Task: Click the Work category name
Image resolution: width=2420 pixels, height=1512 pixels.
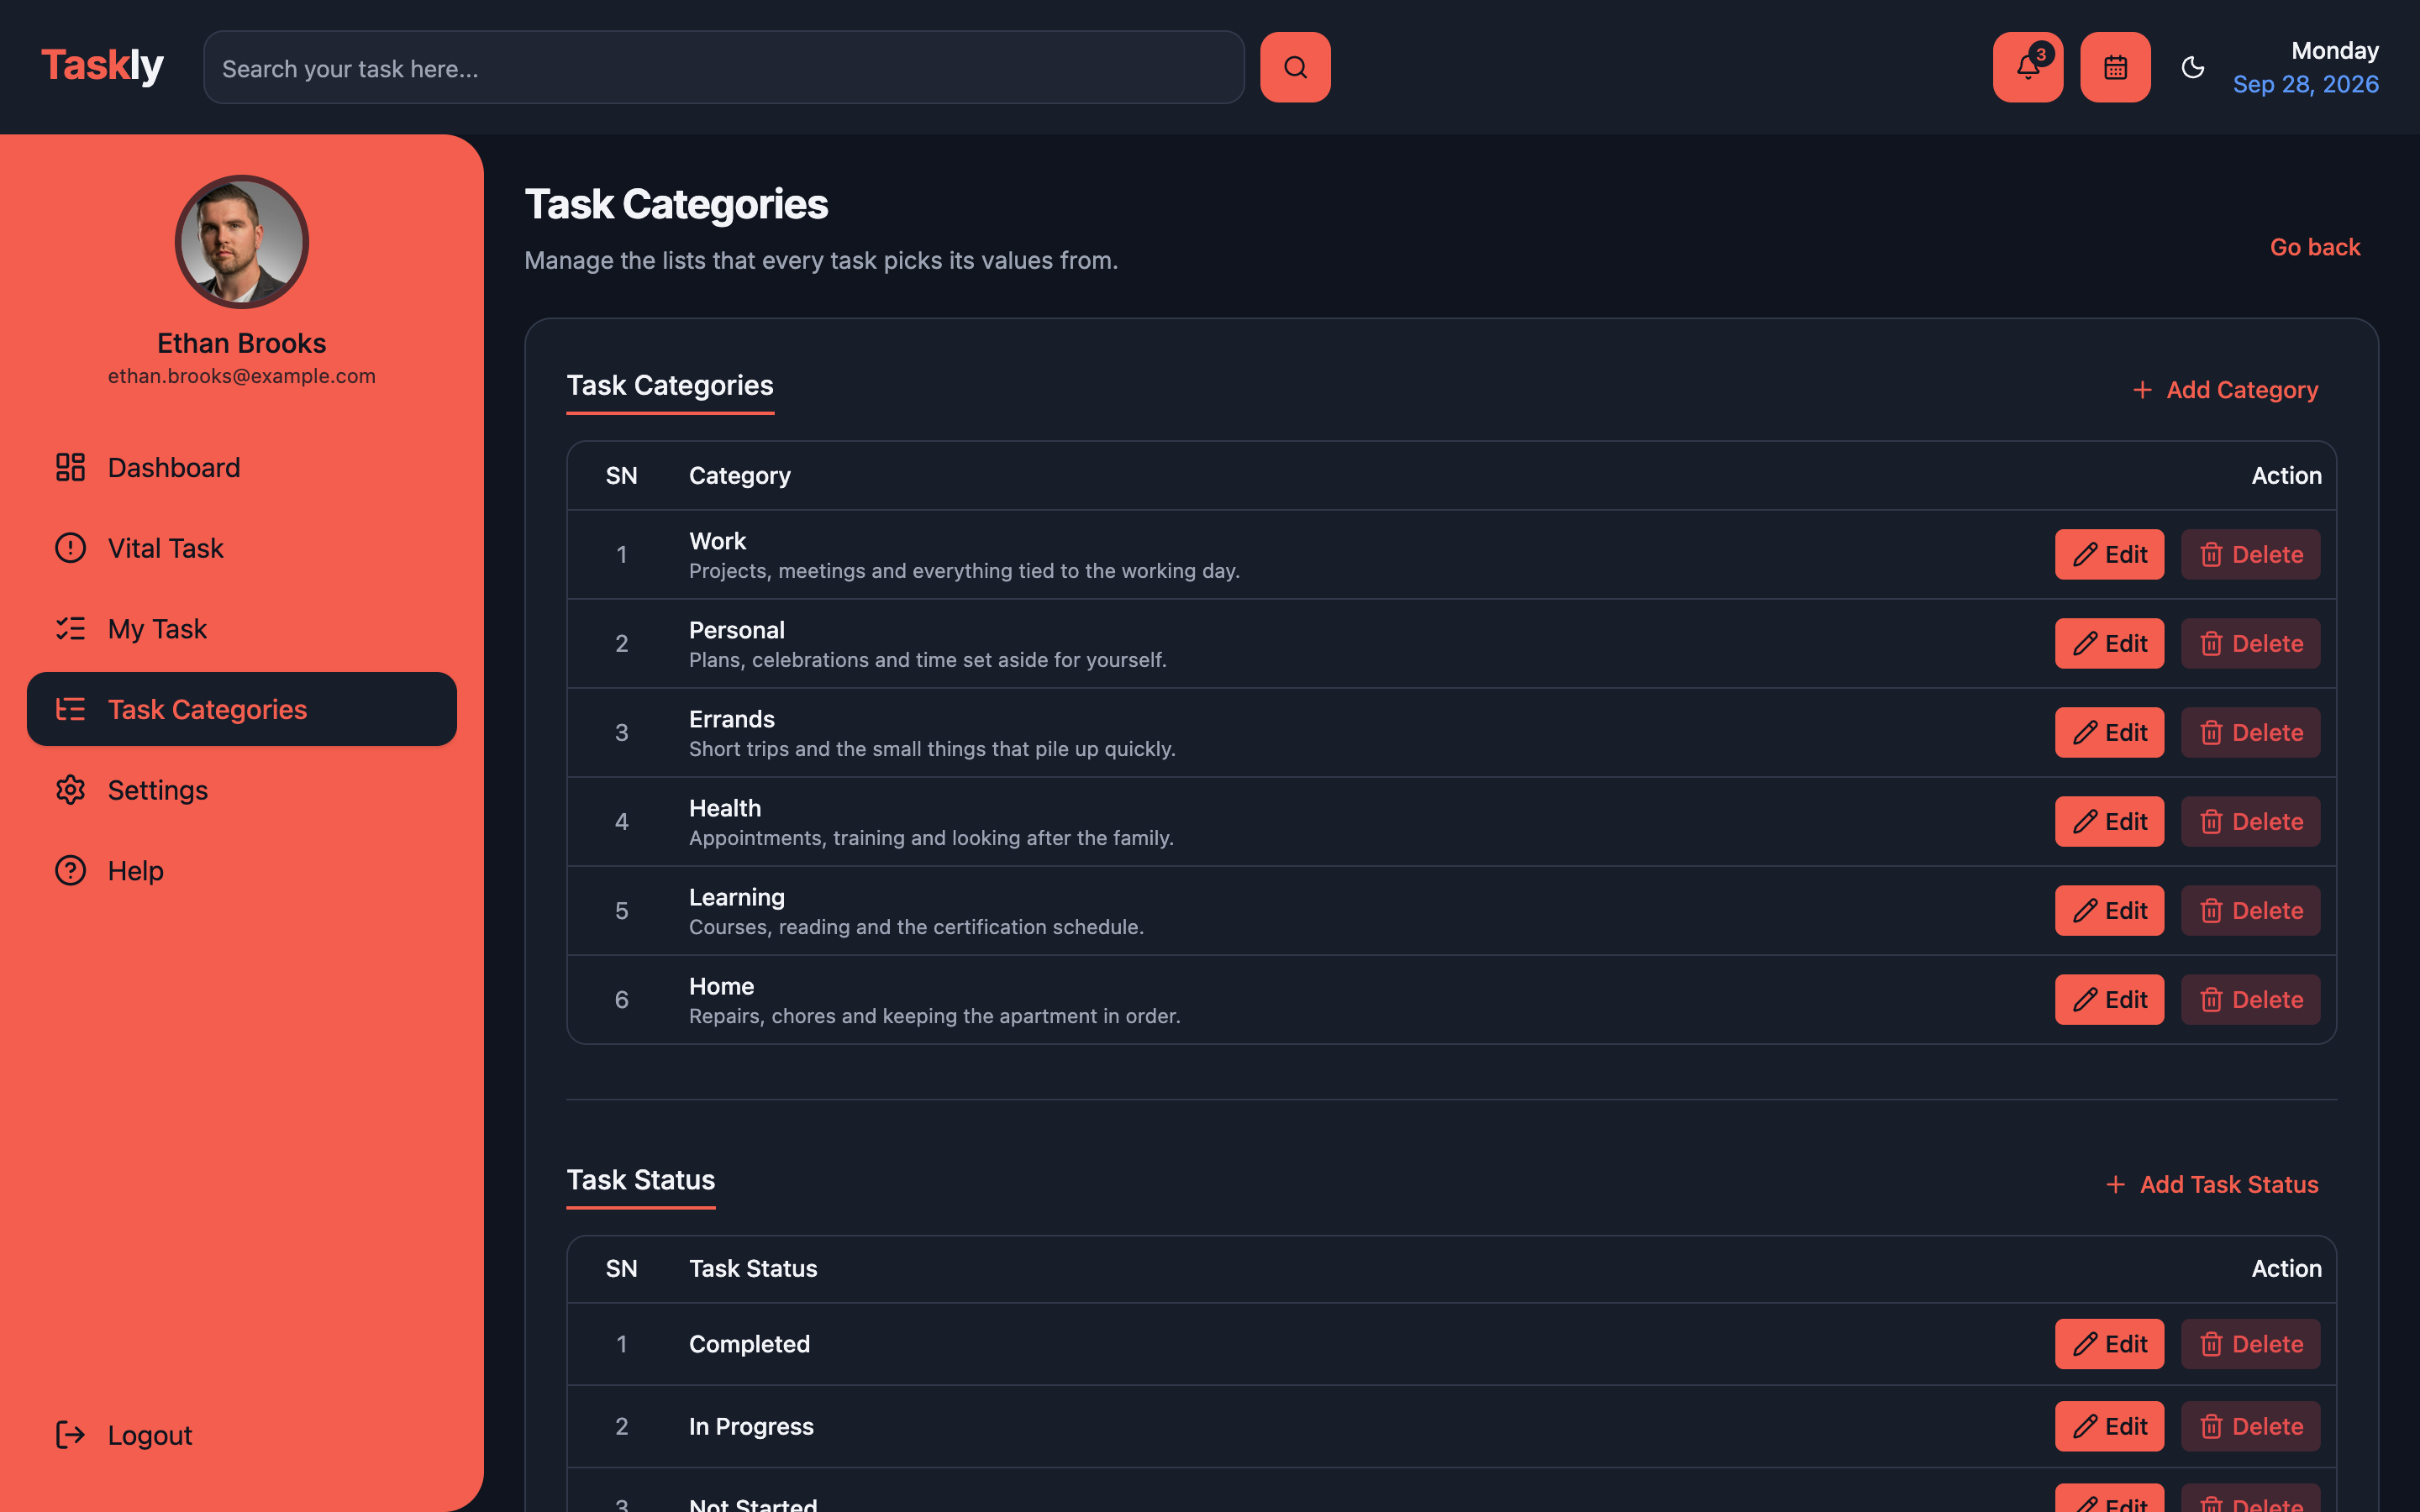Action: click(x=717, y=541)
